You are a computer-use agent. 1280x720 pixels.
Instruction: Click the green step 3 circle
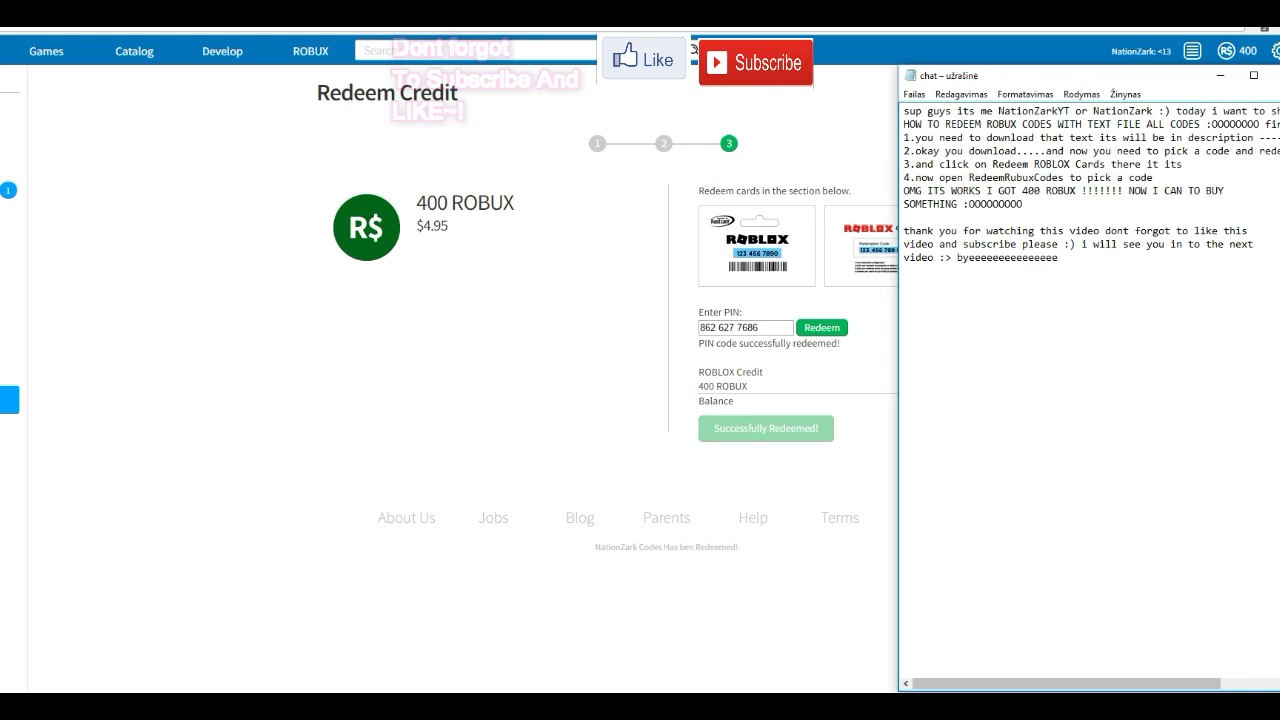(729, 144)
